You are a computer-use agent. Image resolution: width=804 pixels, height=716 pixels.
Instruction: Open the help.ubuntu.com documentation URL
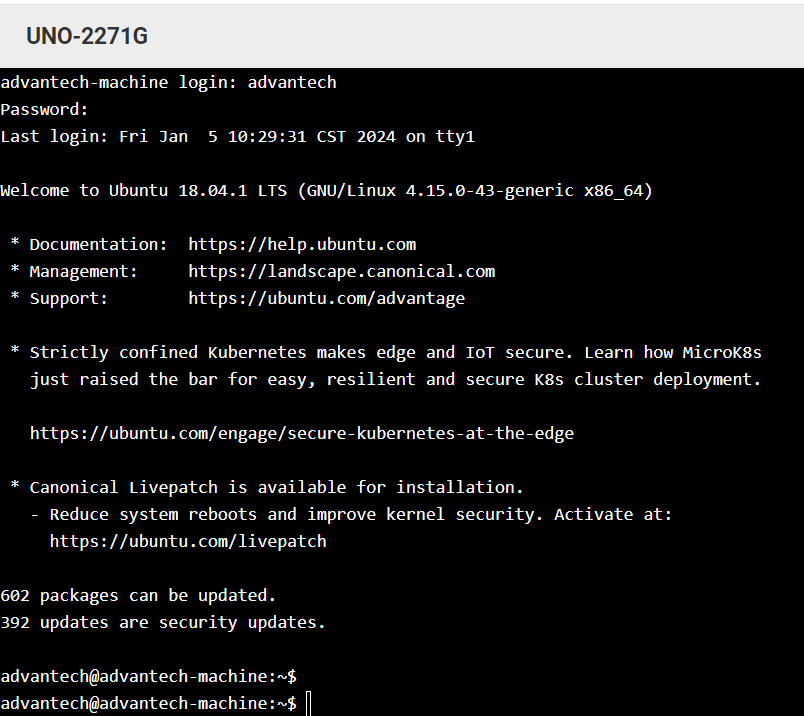point(302,244)
